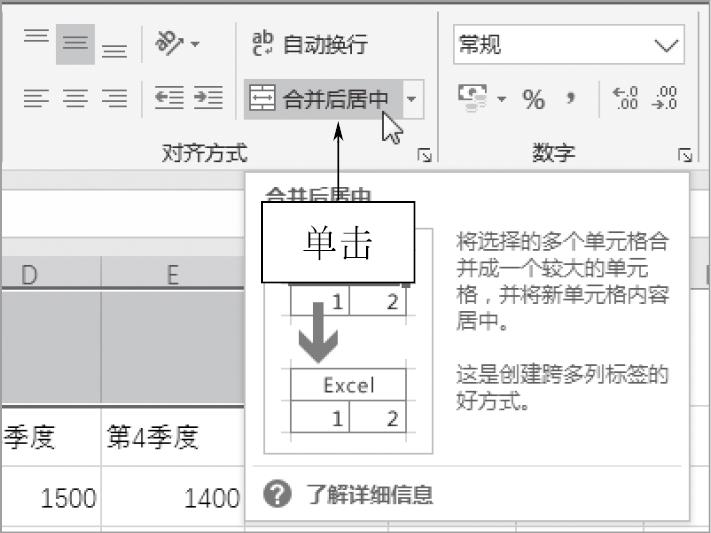Click the Bottom Align icon
The width and height of the screenshot is (711, 533).
click(114, 51)
